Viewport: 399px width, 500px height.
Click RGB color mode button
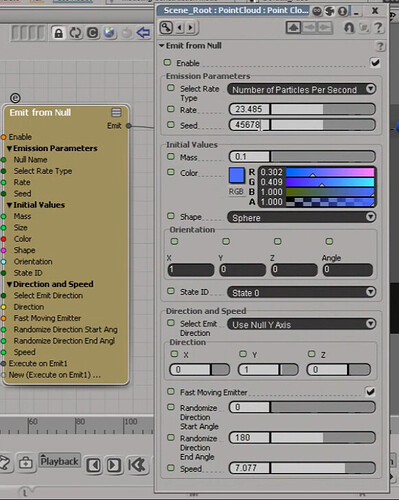click(236, 192)
